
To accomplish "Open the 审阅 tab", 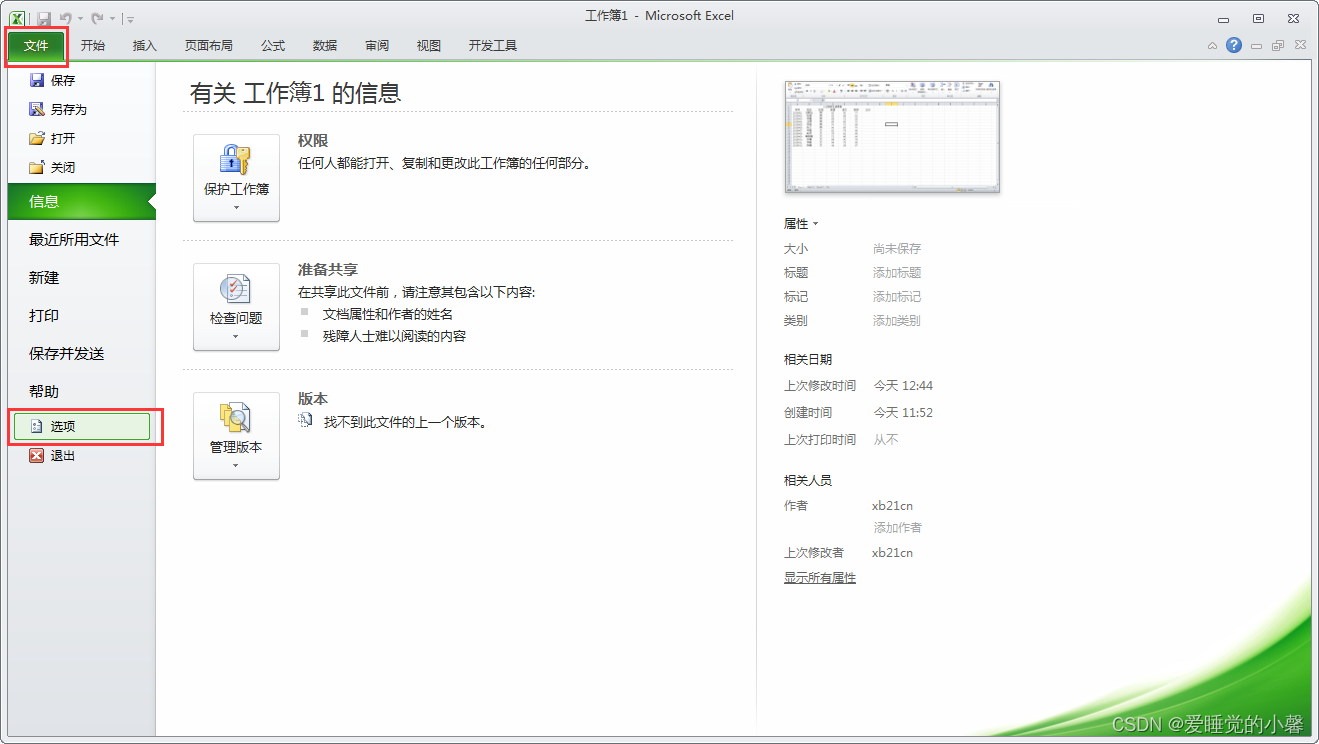I will coord(377,46).
